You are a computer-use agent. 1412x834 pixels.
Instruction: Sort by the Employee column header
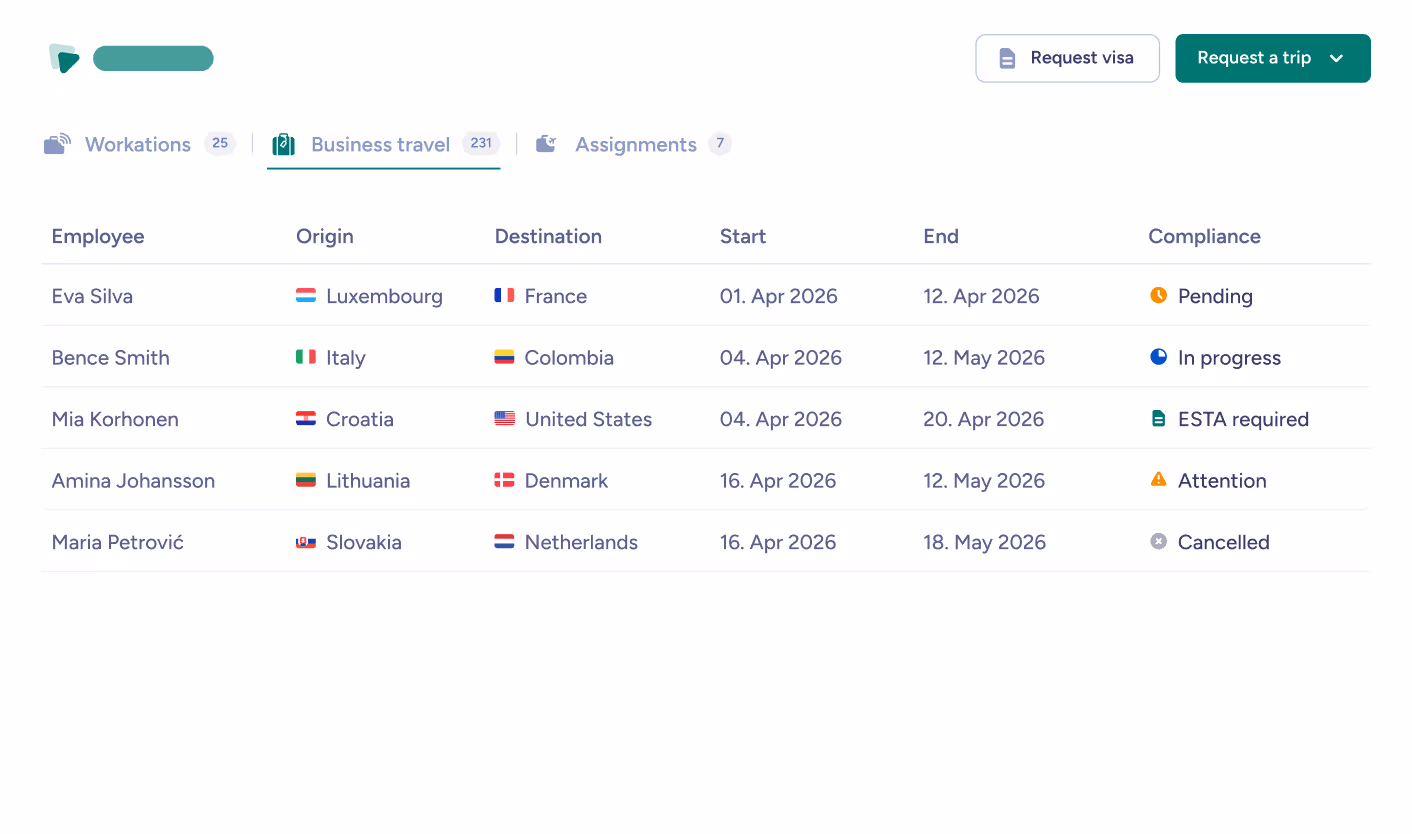click(98, 236)
